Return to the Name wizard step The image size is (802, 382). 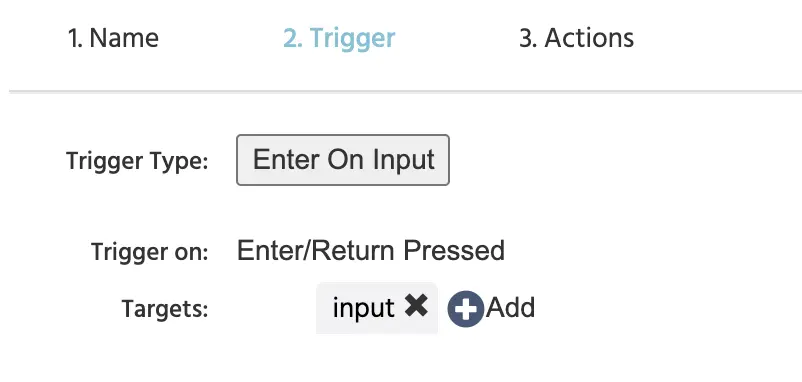pyautogui.click(x=113, y=38)
